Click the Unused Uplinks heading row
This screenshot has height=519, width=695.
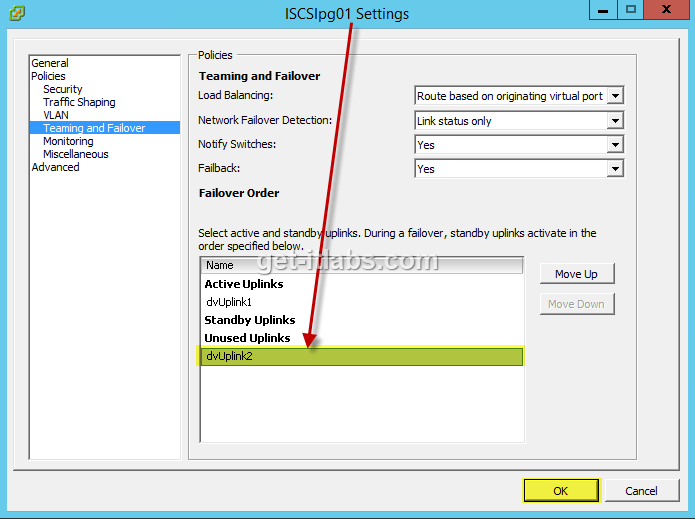pos(362,338)
